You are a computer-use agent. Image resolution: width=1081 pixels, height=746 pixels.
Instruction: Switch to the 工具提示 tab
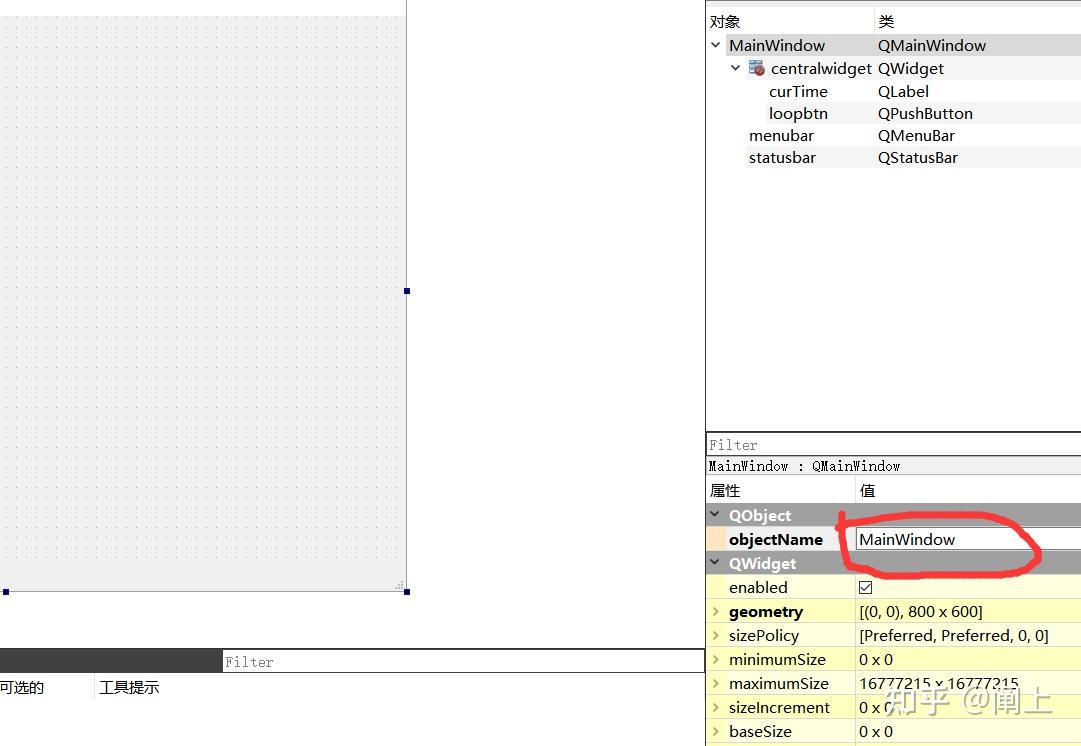click(x=129, y=687)
